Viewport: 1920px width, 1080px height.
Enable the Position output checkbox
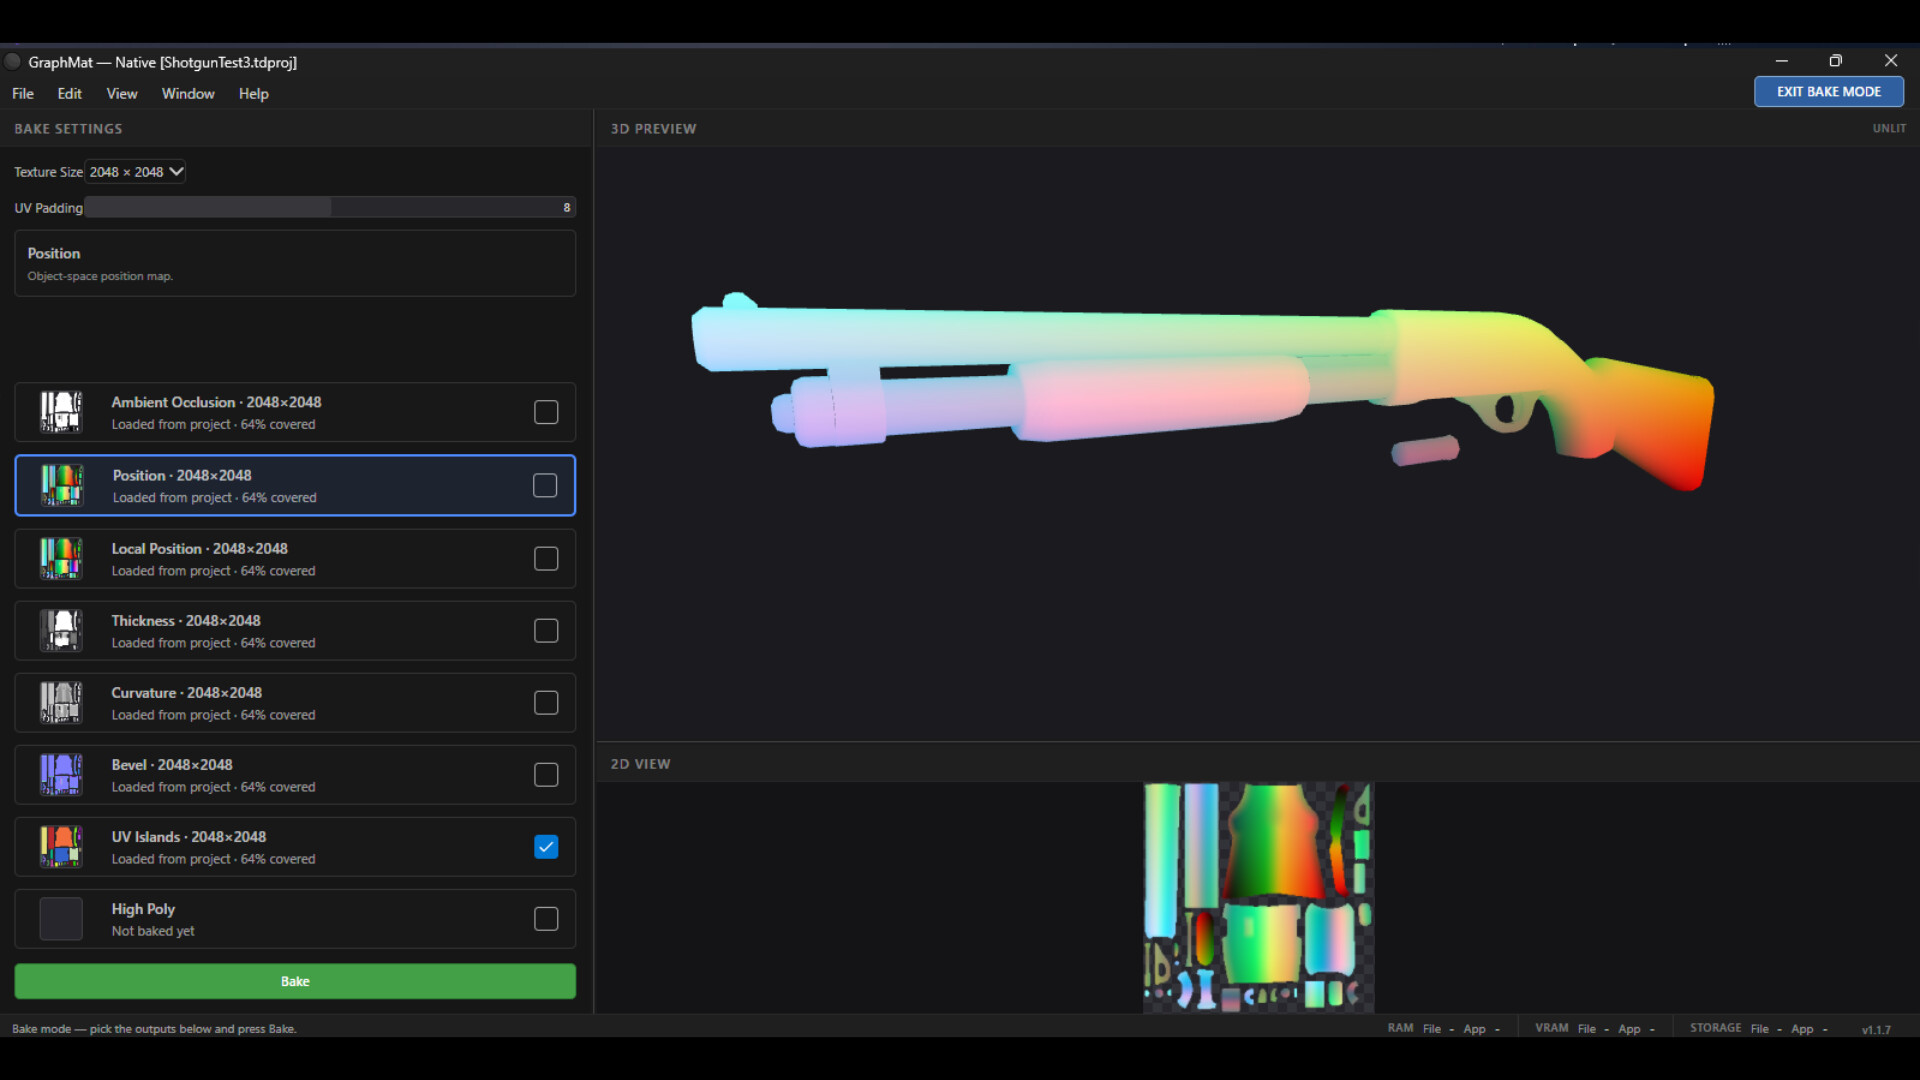point(545,485)
